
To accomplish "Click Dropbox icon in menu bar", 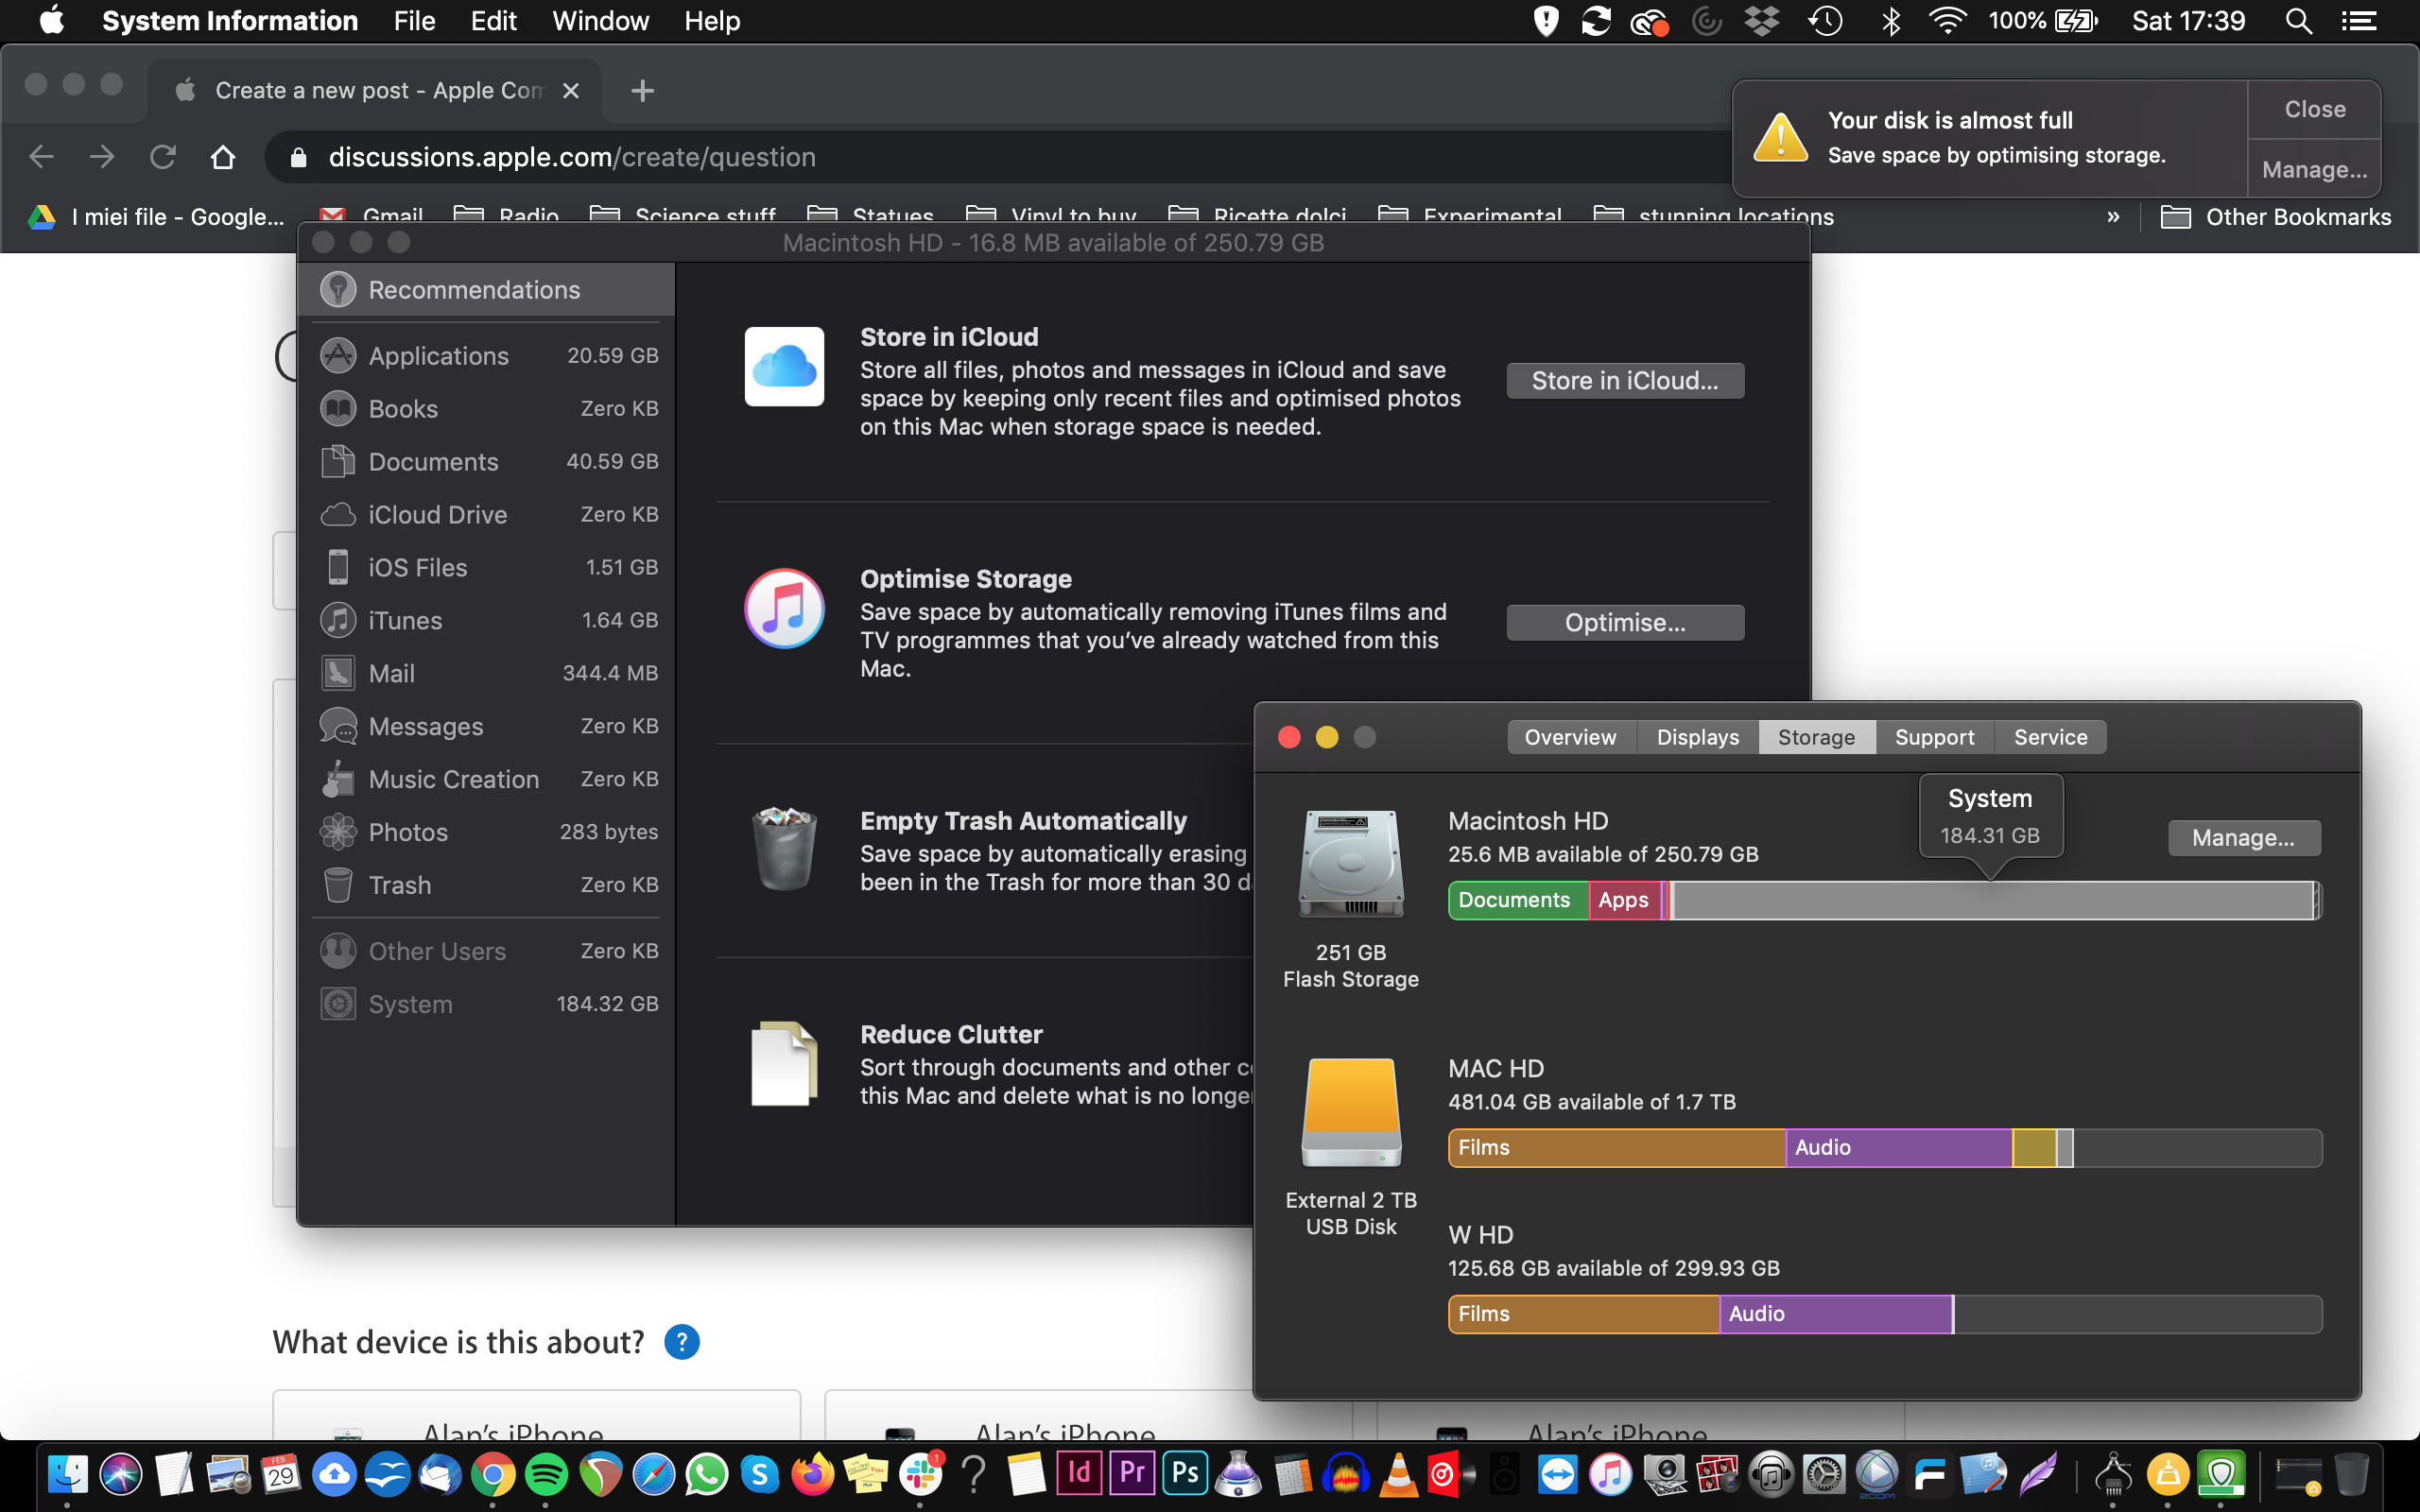I will click(1762, 21).
